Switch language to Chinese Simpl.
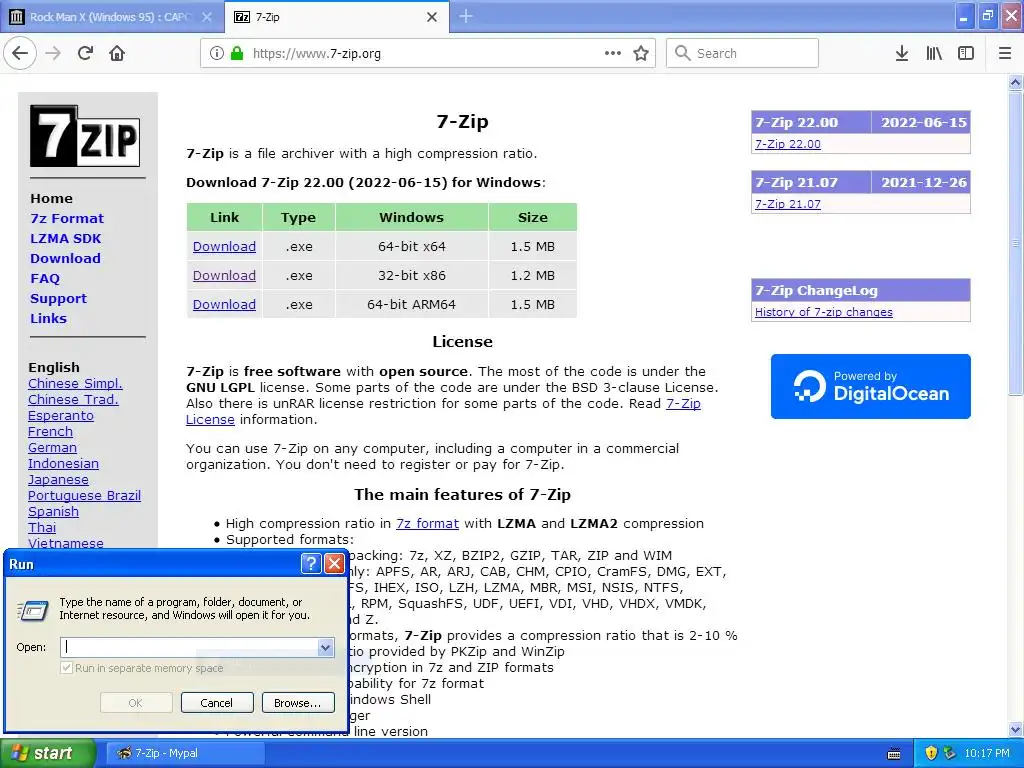Image resolution: width=1024 pixels, height=768 pixels. tap(75, 383)
